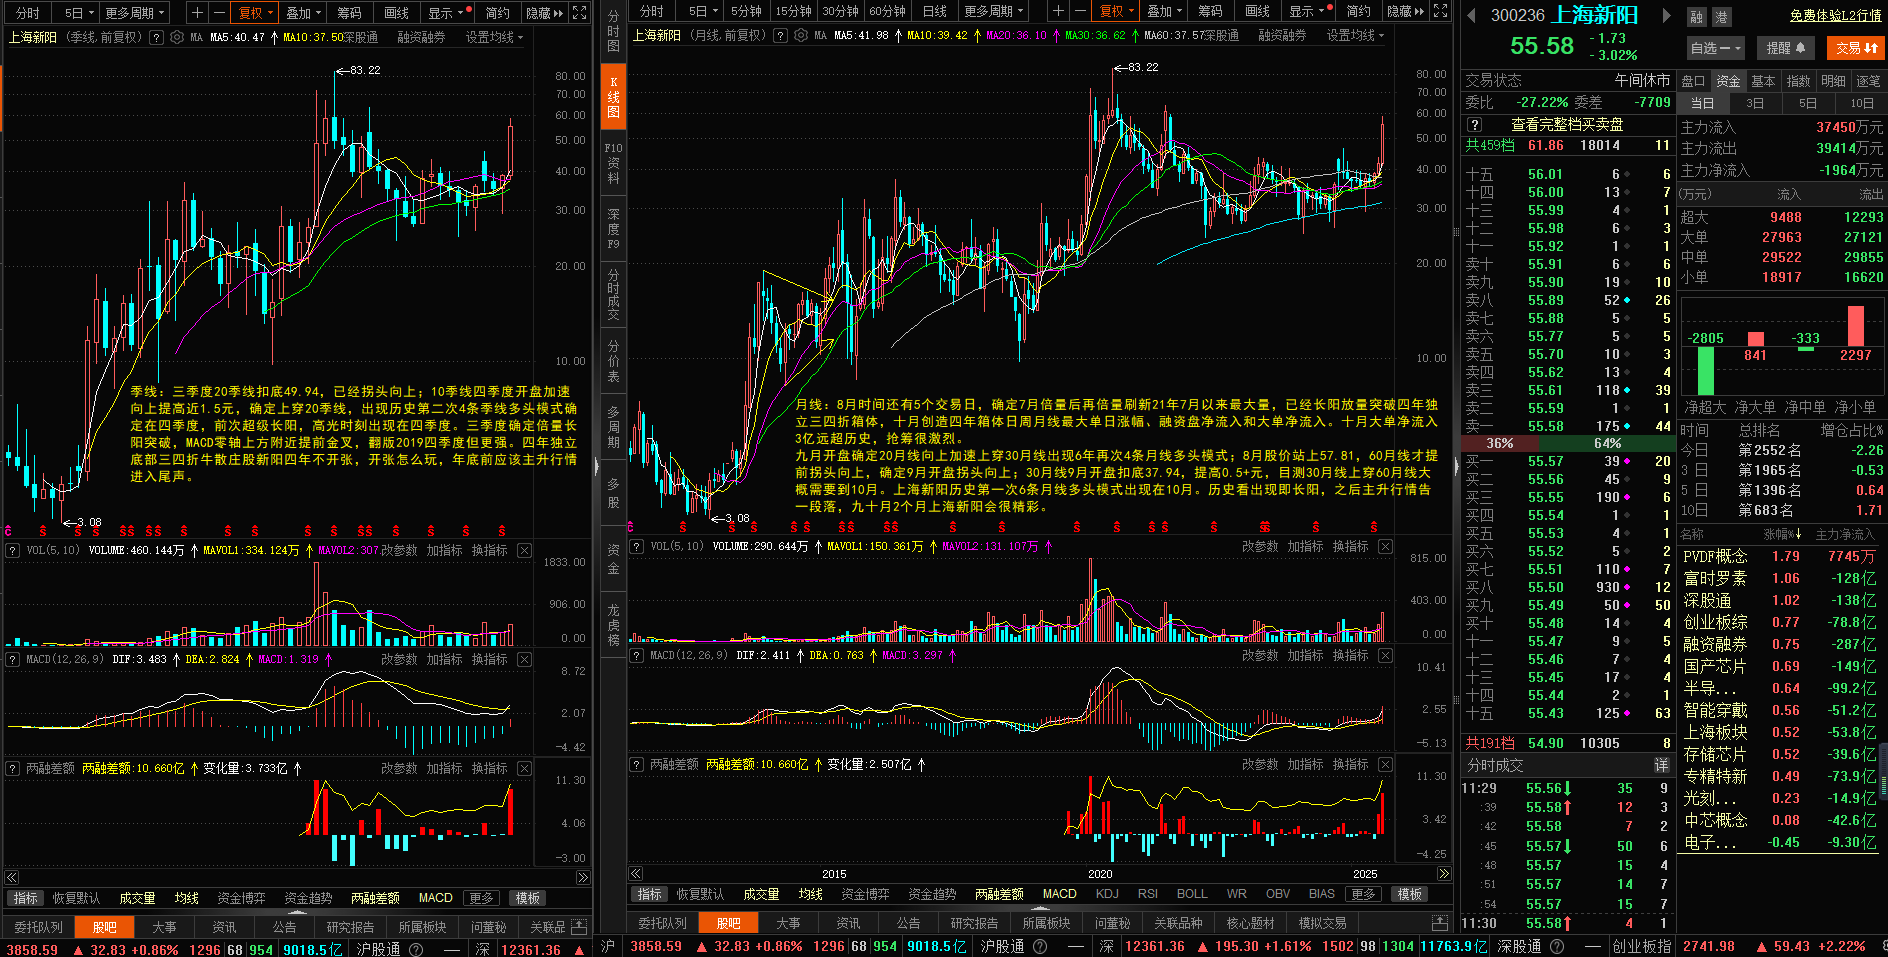
Task: Click left arrow of right chart timeline scrollbar
Action: coord(635,874)
